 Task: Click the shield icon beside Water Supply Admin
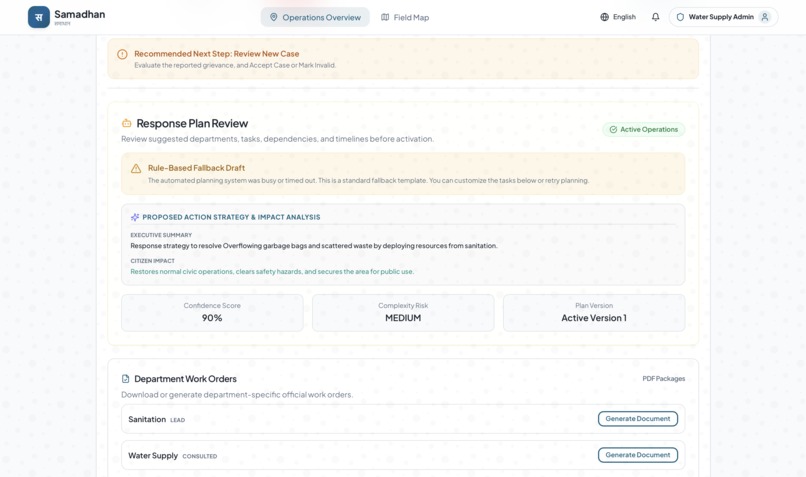680,17
